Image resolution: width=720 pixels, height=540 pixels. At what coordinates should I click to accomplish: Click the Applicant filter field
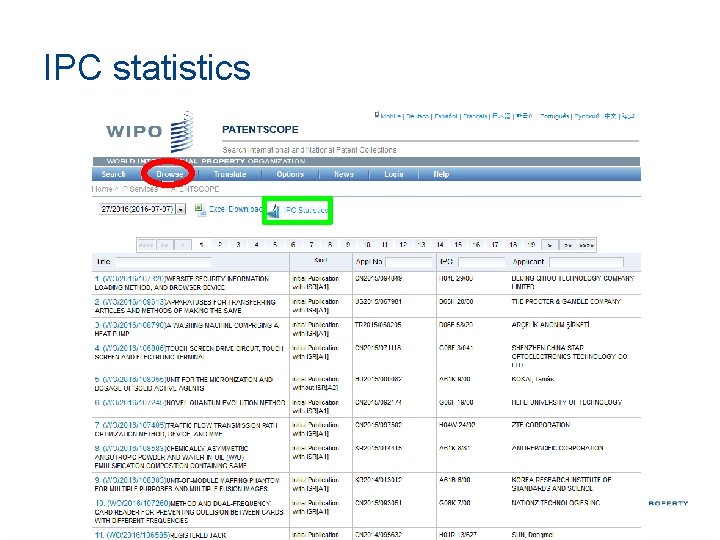click(586, 262)
